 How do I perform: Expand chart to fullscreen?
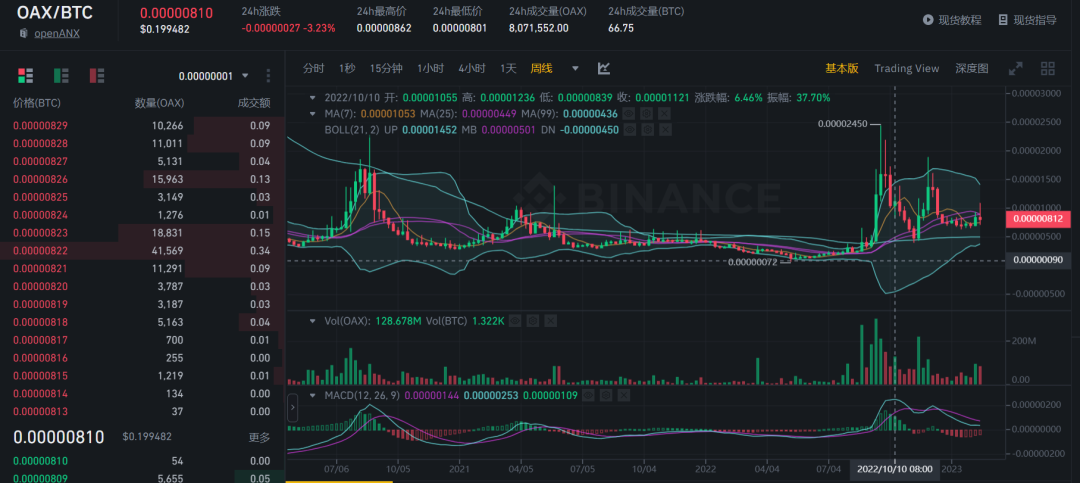(x=1016, y=68)
